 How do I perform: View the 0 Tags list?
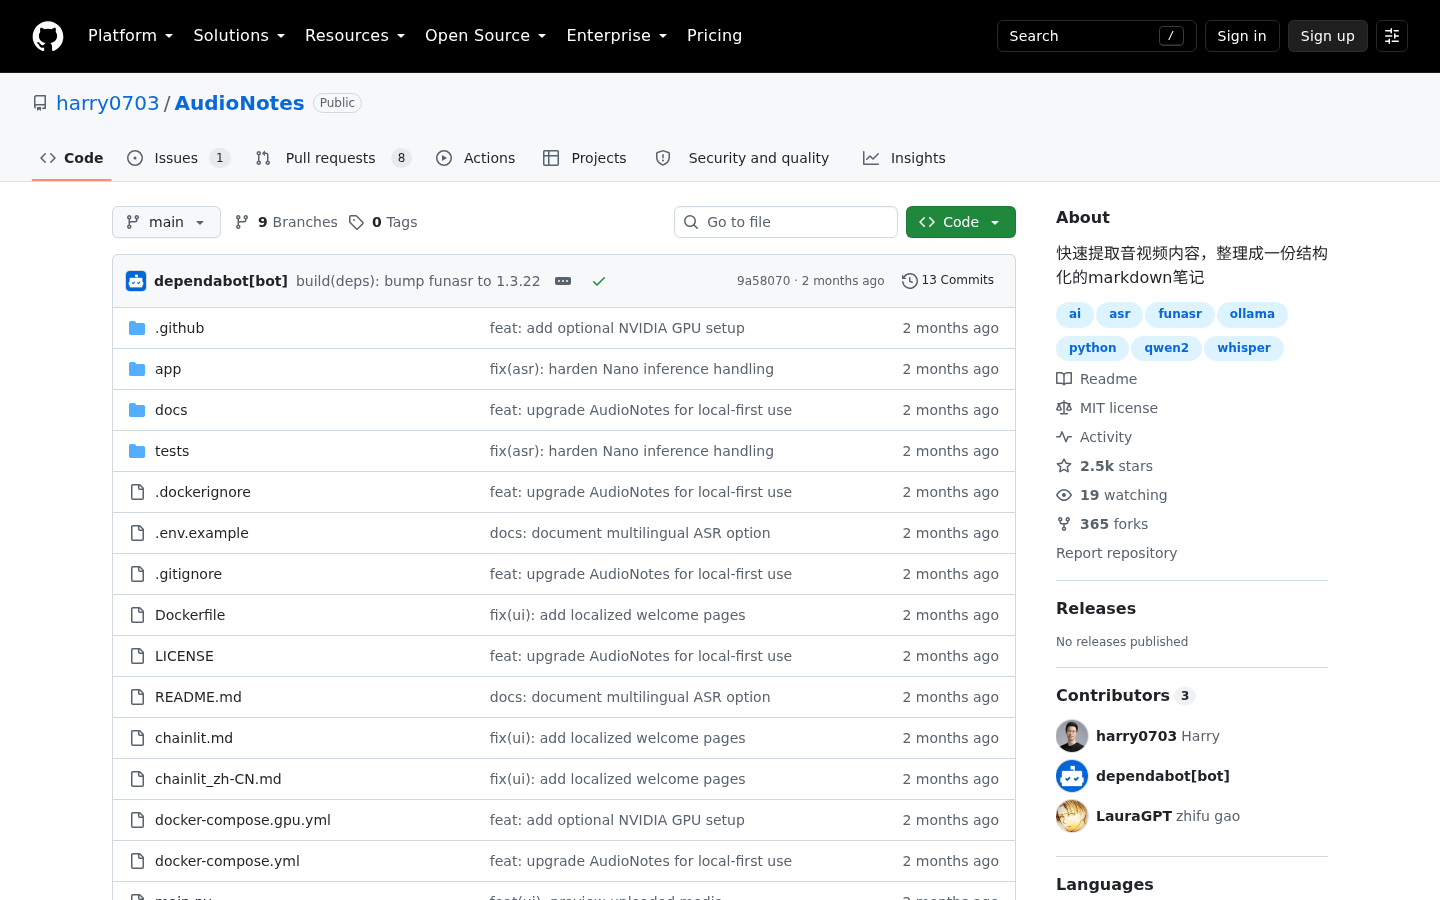click(x=383, y=222)
